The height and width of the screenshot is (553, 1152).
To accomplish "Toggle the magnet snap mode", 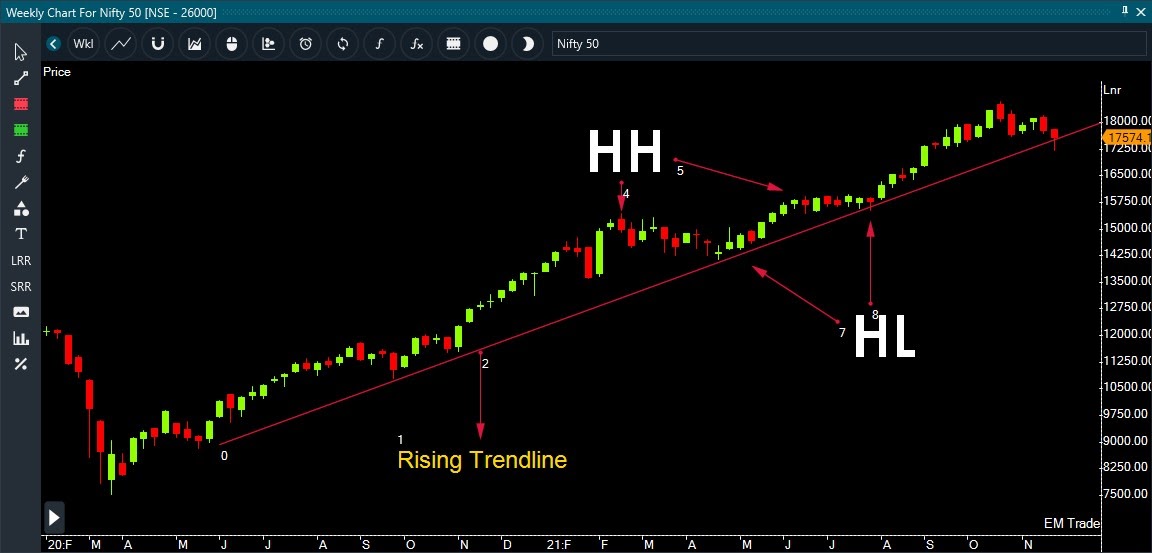I will (157, 44).
